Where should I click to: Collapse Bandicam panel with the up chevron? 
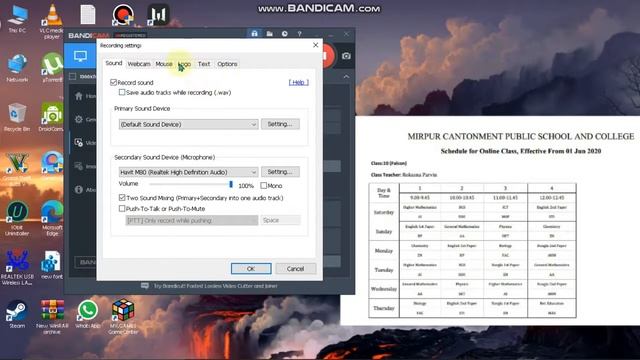coord(346,76)
